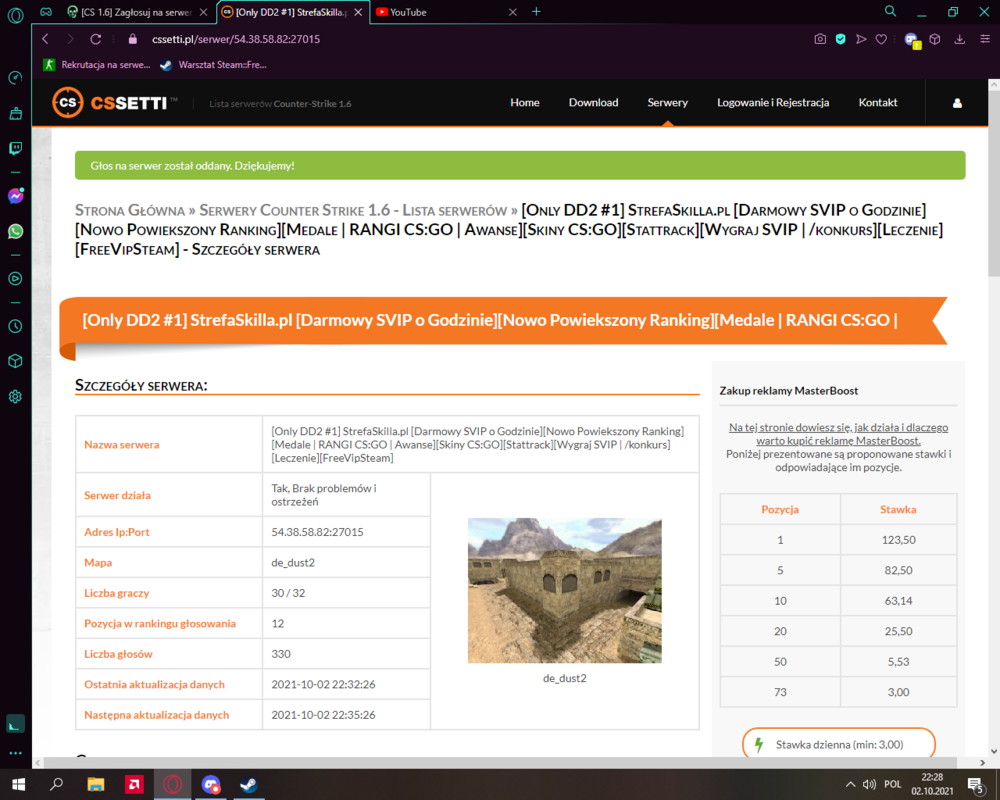Open a new tab with plus button
Viewport: 1000px width, 800px height.
[x=536, y=11]
